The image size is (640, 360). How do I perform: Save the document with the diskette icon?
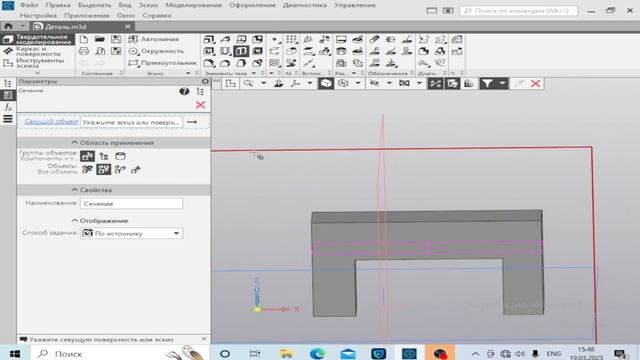pos(116,39)
